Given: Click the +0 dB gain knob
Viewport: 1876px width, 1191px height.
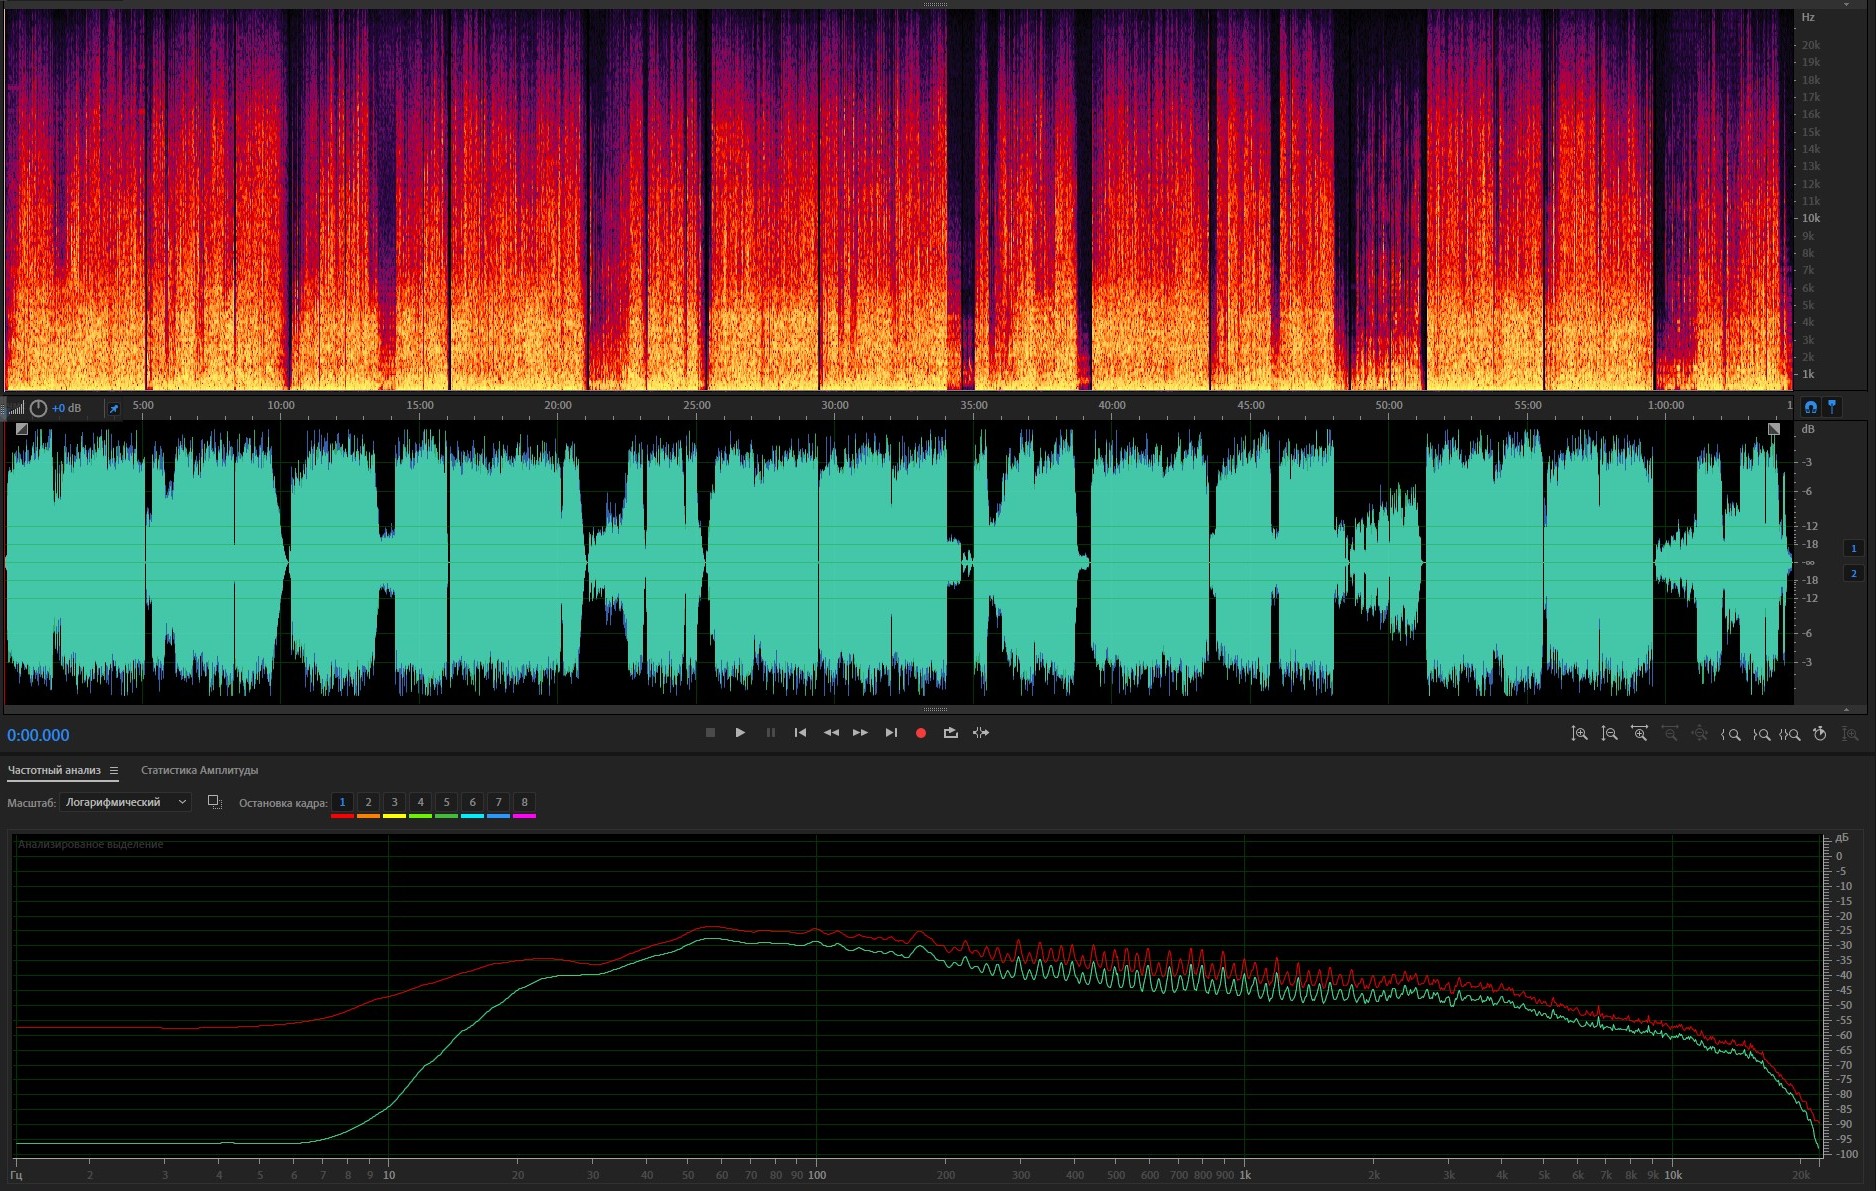Looking at the screenshot, I should [38, 408].
